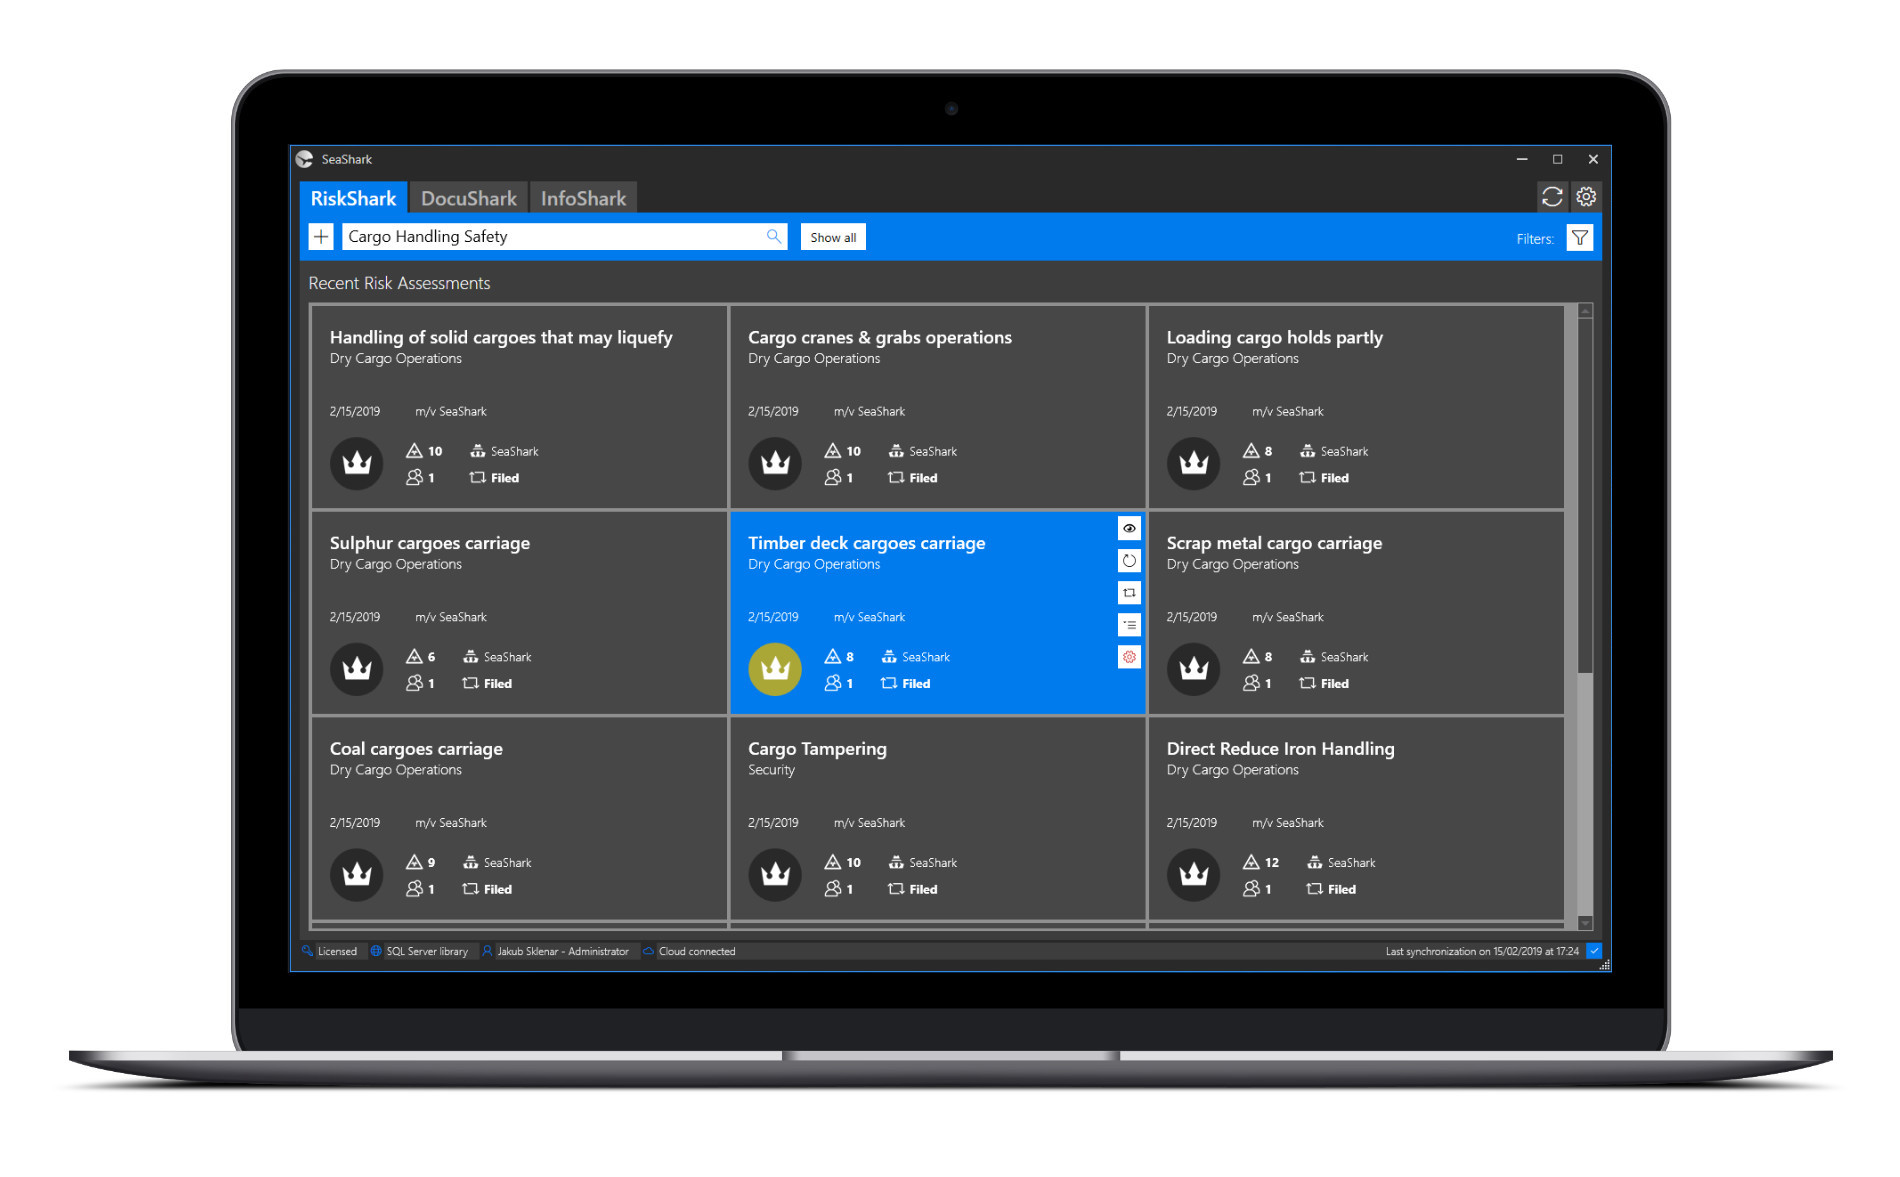Click Last synchronization timestamp text
Screen dimensions: 1900x1177
click(1482, 951)
